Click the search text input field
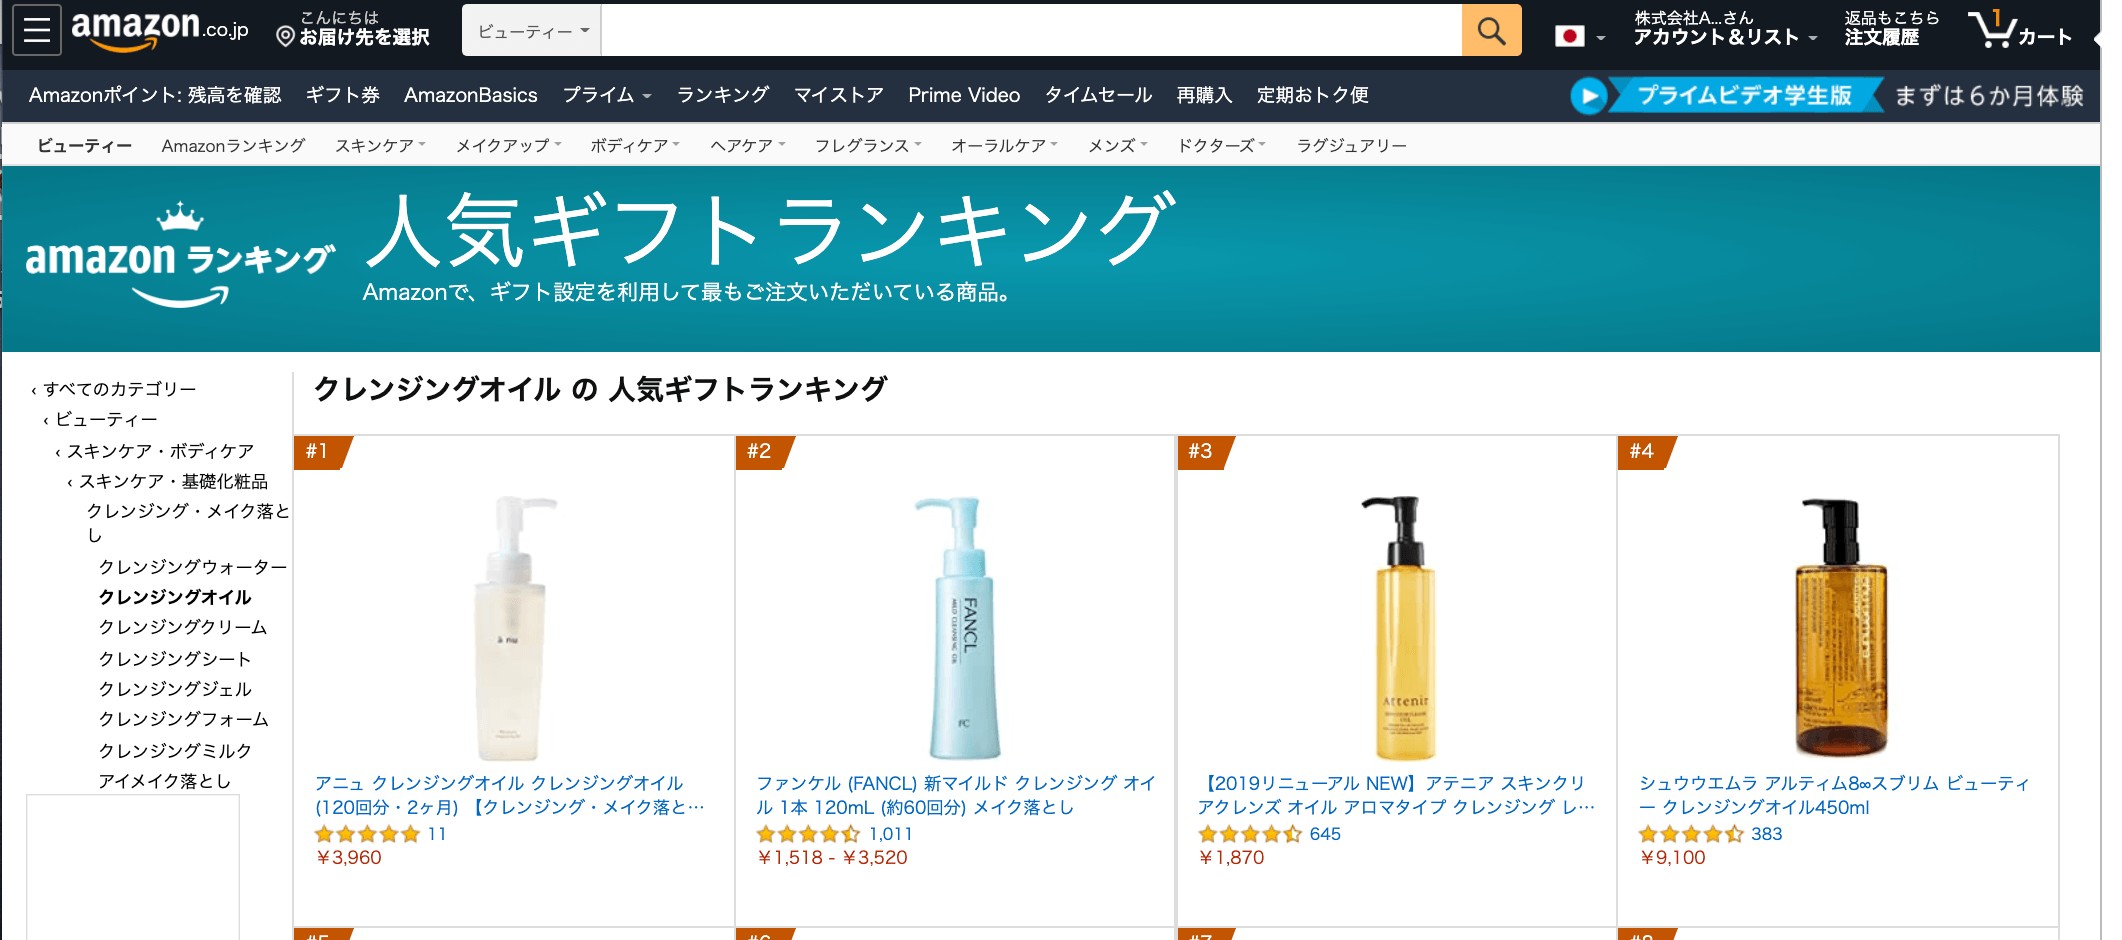2122x940 pixels. pyautogui.click(x=1030, y=31)
